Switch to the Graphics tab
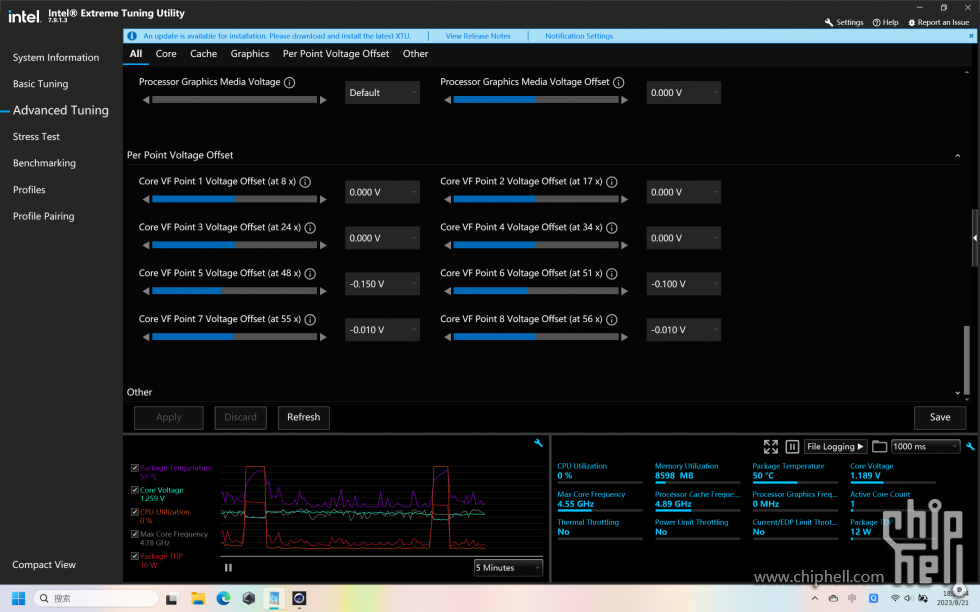This screenshot has width=980, height=612. click(x=250, y=54)
